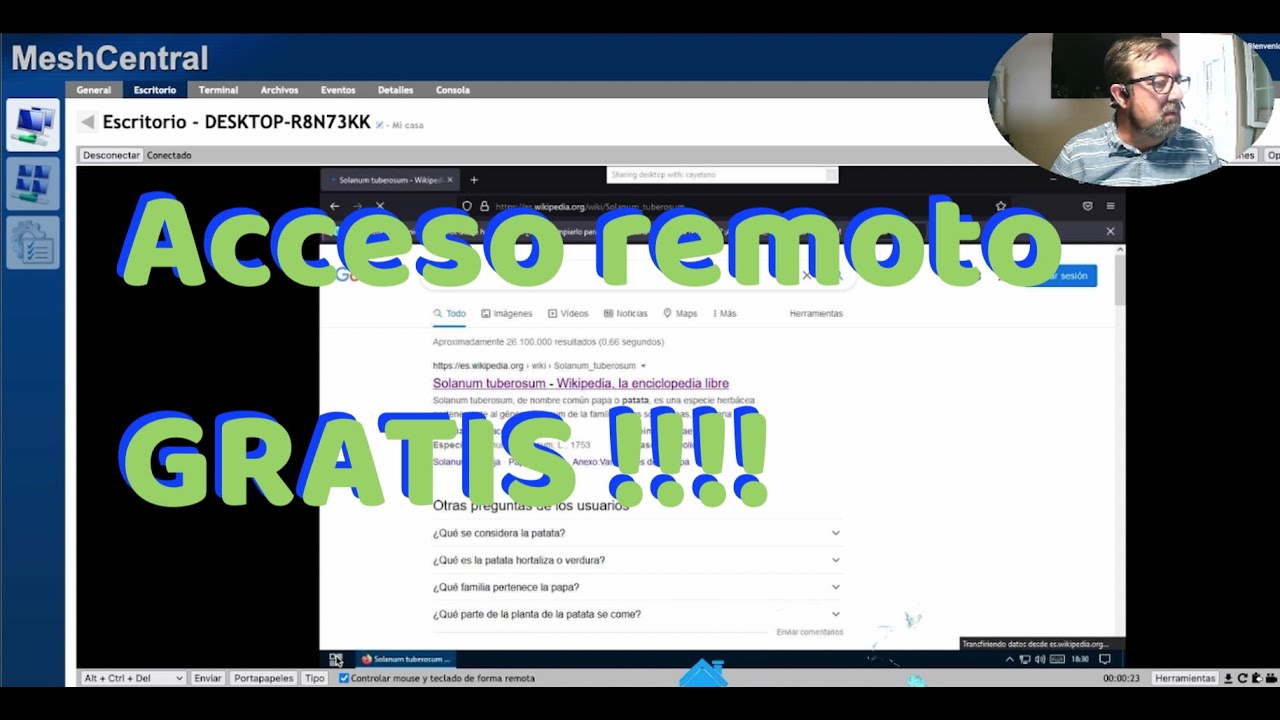Image resolution: width=1280 pixels, height=720 pixels.
Task: Stop page loading with X button
Action: pyautogui.click(x=380, y=206)
